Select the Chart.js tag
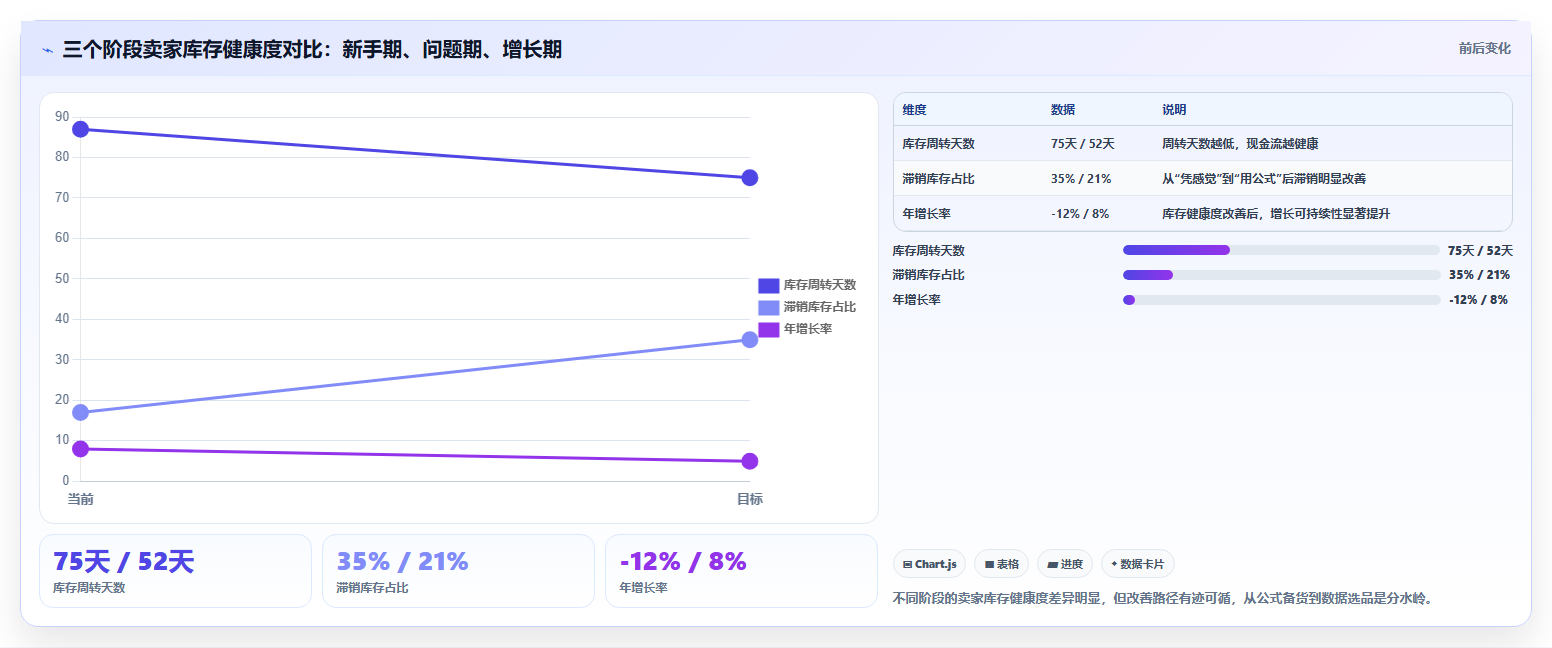 [929, 564]
